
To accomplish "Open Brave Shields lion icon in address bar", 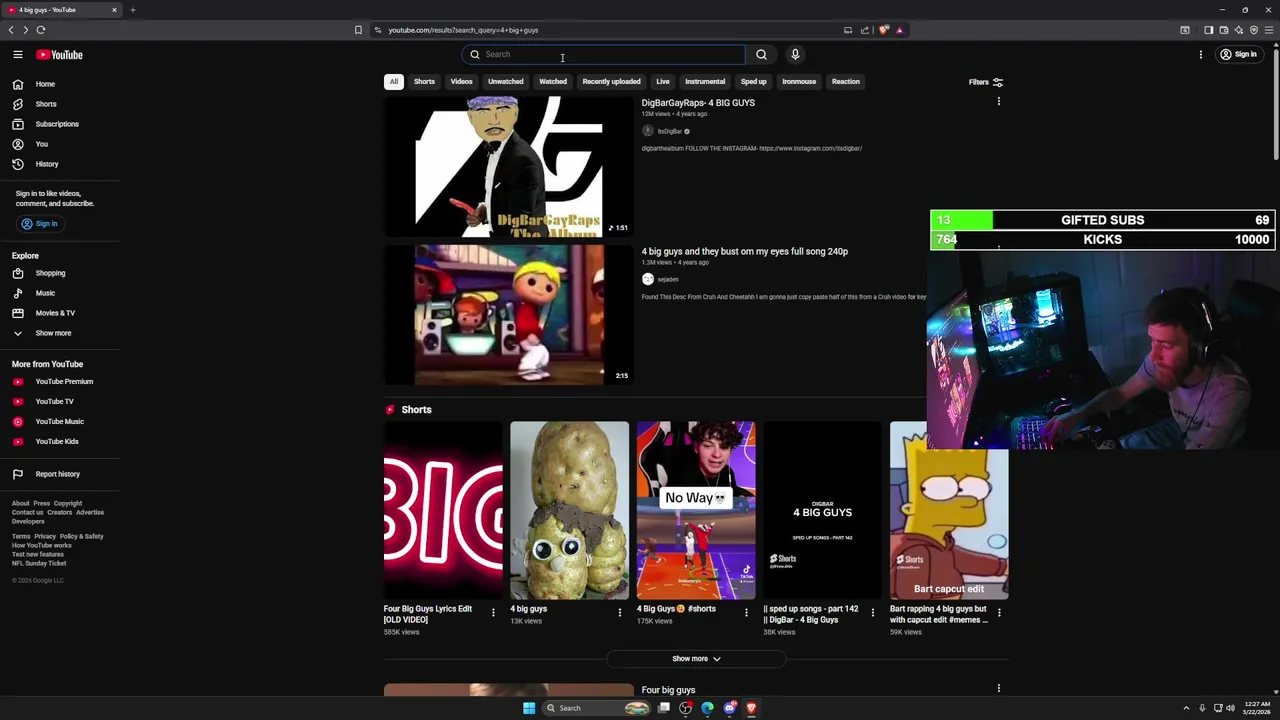I will pos(884,30).
